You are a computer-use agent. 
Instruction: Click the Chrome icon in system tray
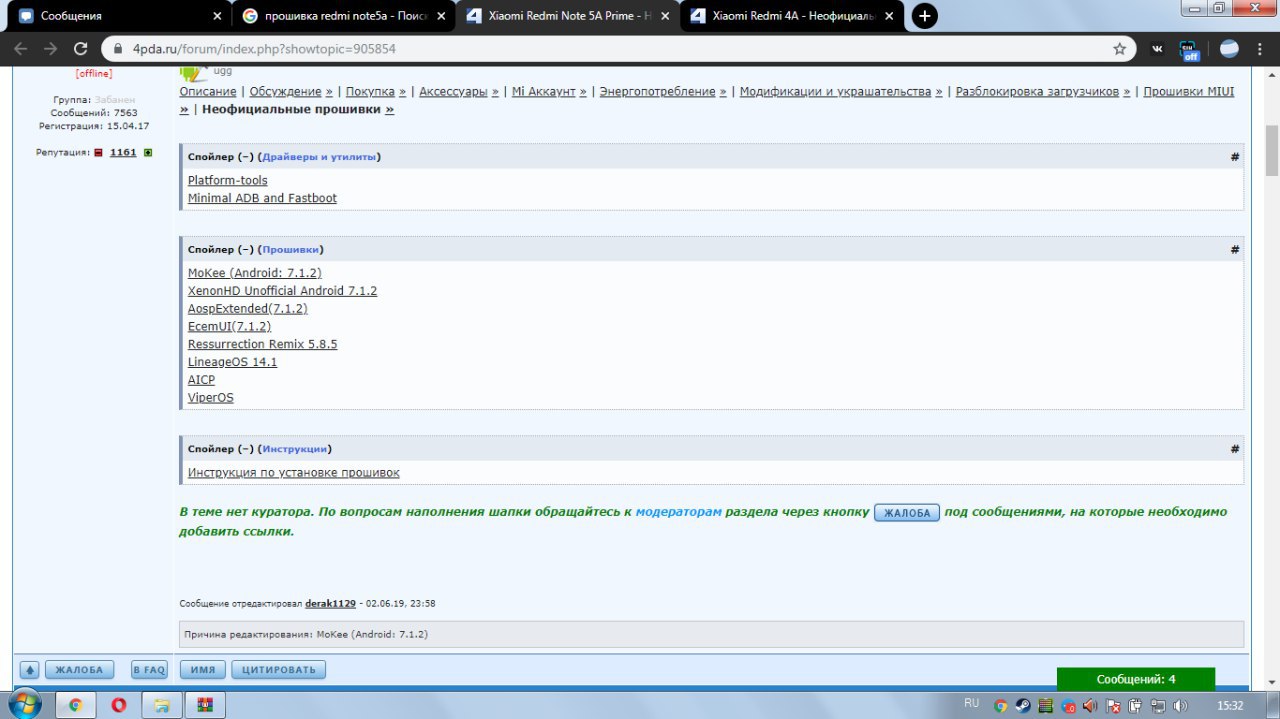[1002, 706]
